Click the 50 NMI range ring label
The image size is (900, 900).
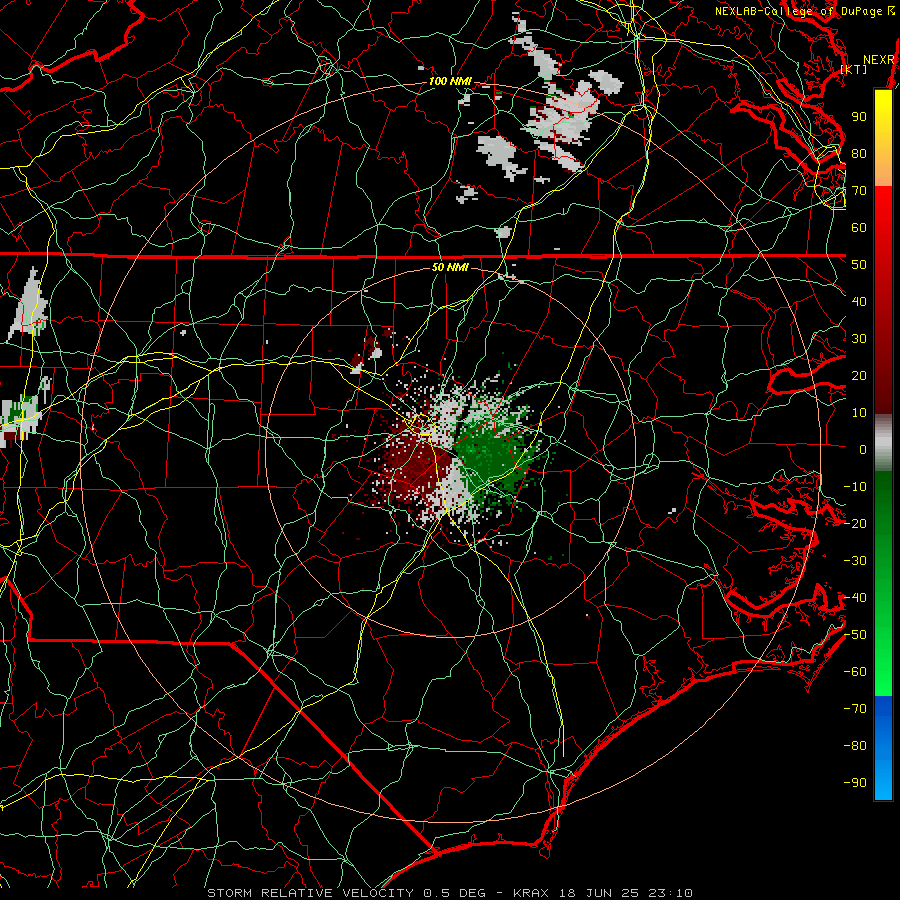point(450,267)
